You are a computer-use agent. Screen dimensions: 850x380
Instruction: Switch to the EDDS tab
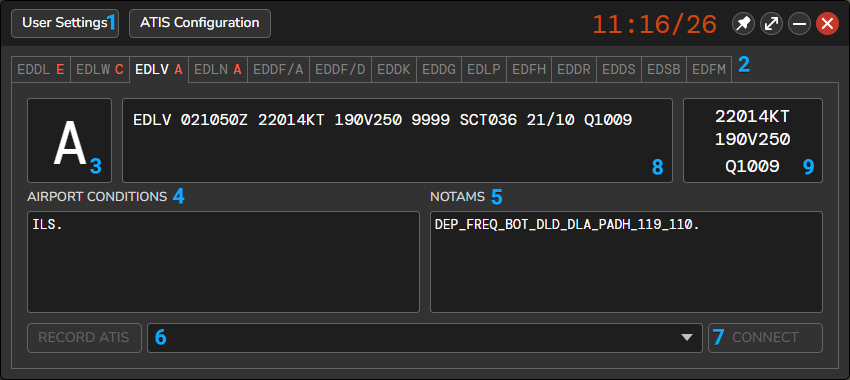[619, 70]
